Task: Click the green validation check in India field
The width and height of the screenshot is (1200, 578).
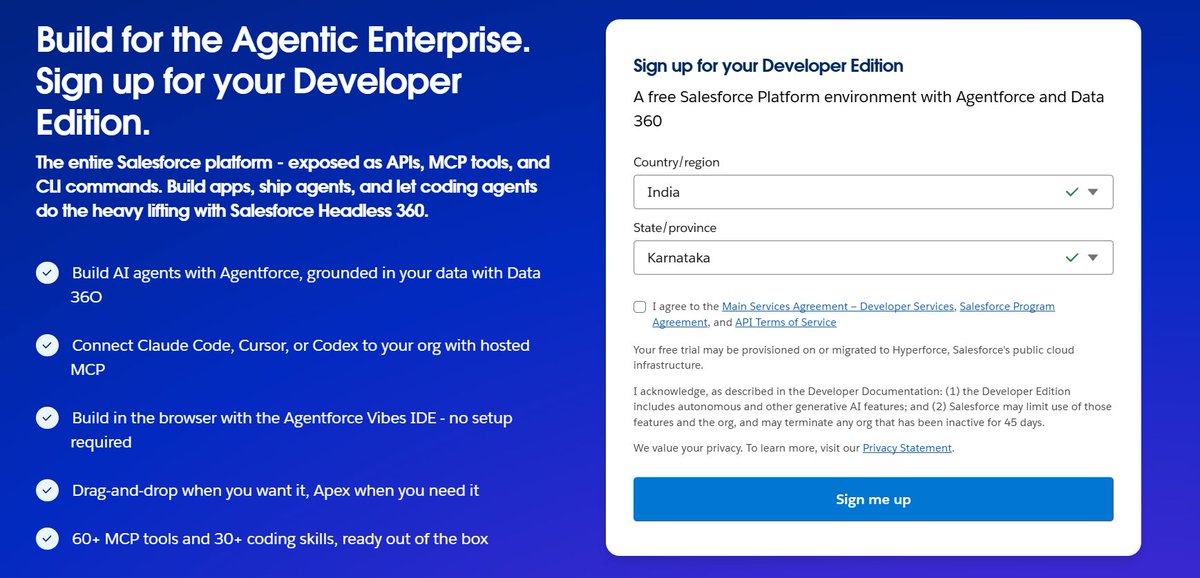Action: coord(1072,192)
